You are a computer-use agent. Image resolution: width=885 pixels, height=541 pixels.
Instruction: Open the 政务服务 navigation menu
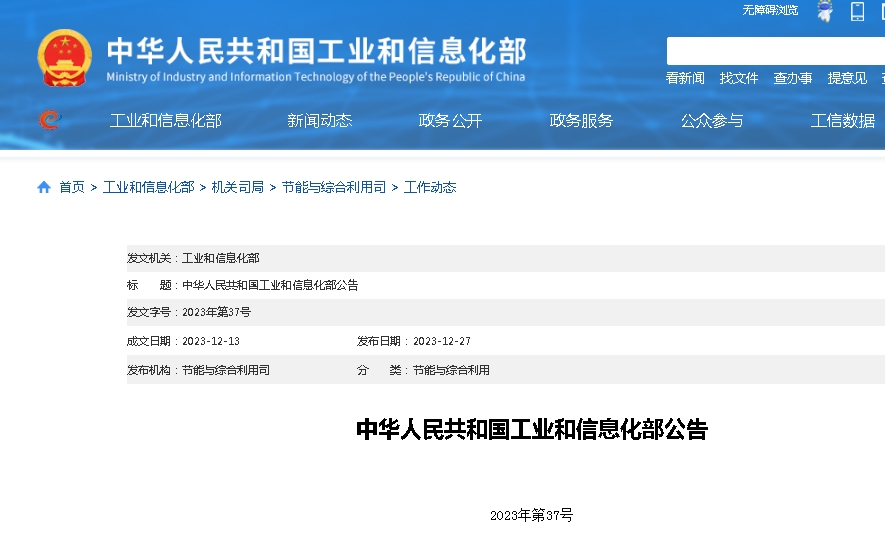coord(581,120)
